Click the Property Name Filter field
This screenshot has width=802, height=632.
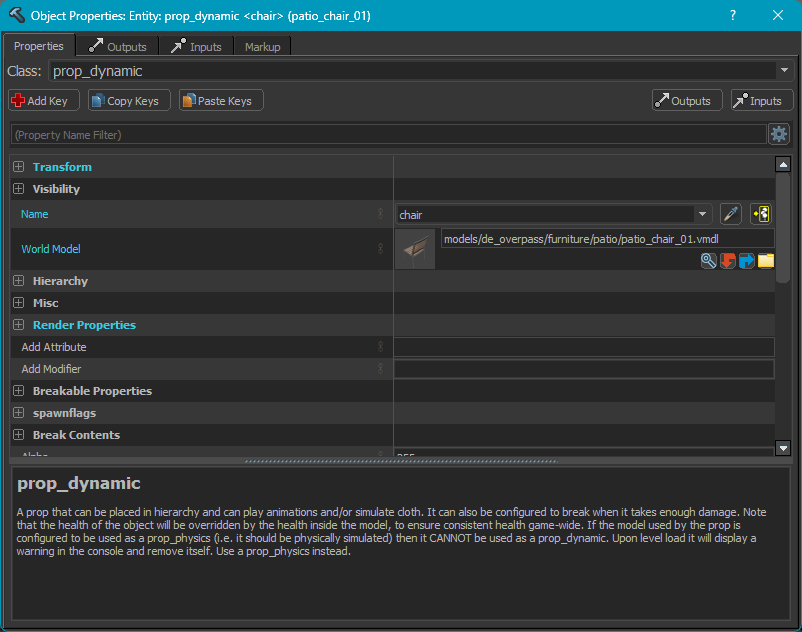pos(388,134)
